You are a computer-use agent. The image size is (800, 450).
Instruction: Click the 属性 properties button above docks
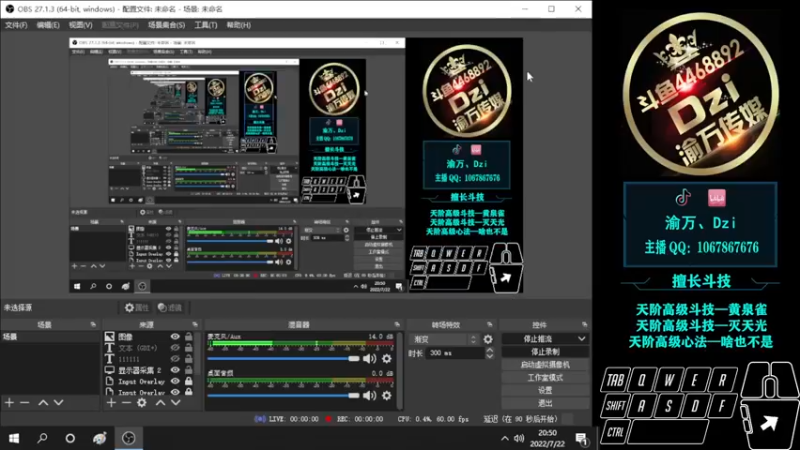(x=137, y=308)
